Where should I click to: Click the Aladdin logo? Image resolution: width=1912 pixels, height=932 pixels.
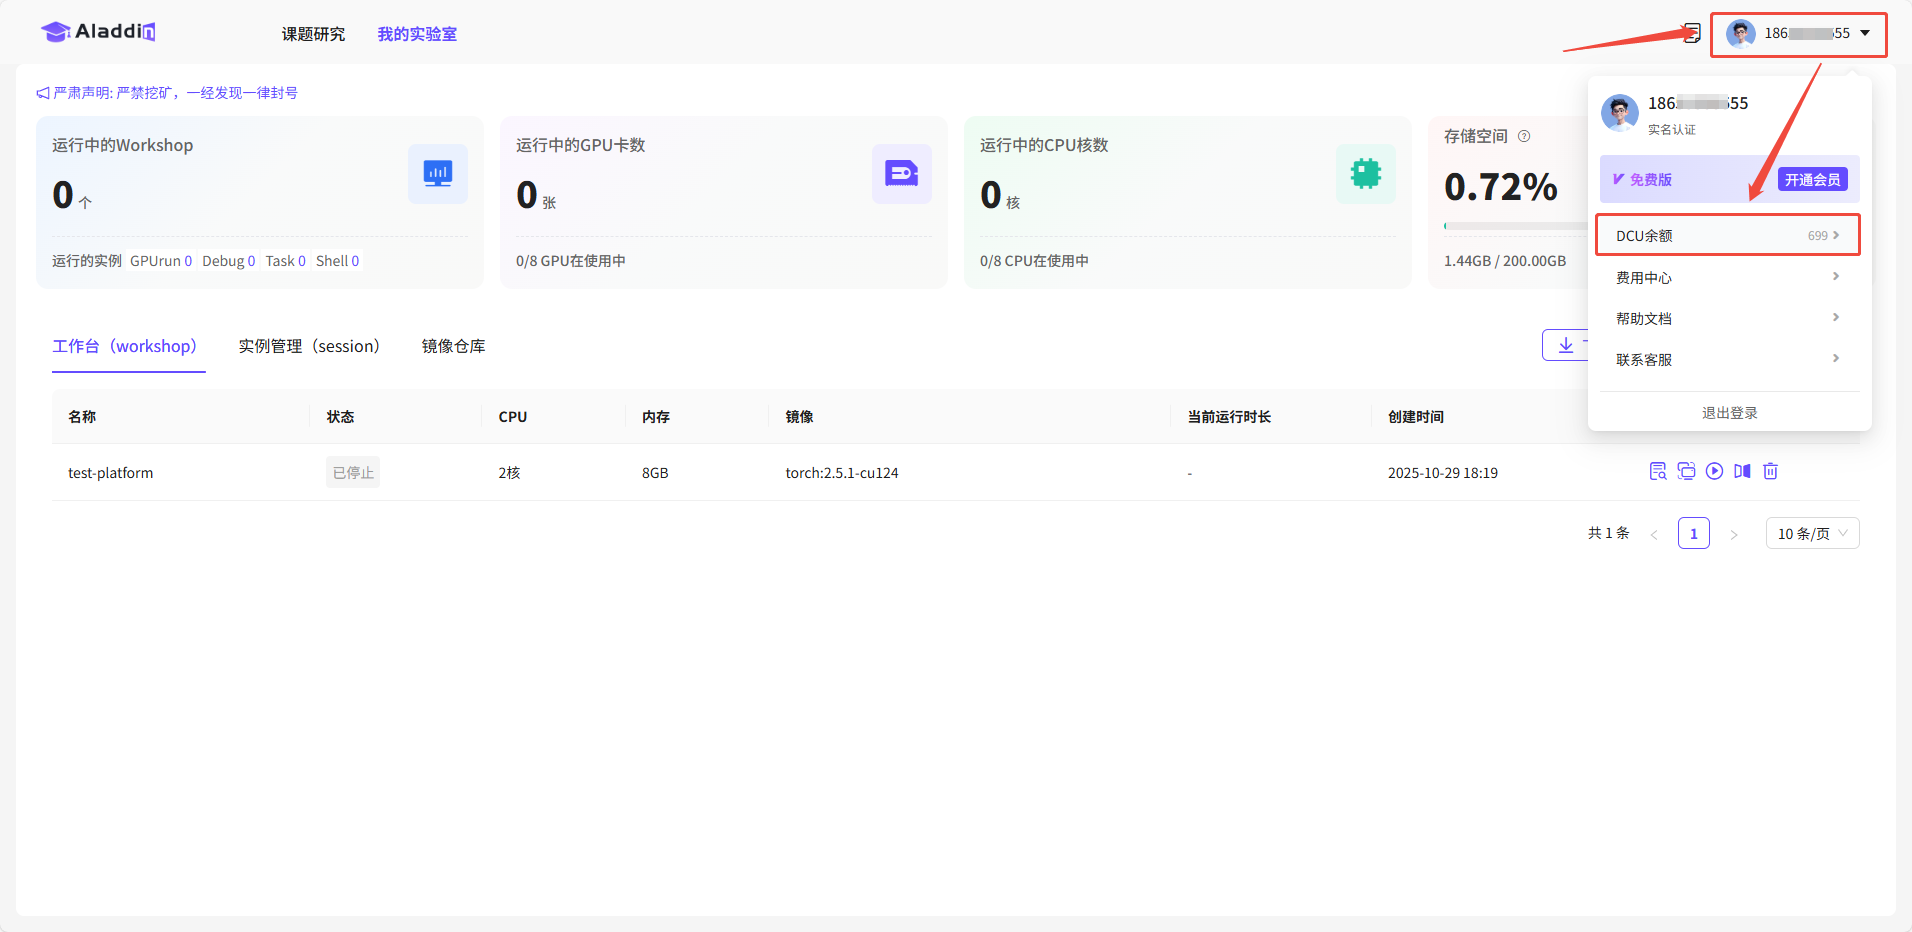pyautogui.click(x=98, y=32)
